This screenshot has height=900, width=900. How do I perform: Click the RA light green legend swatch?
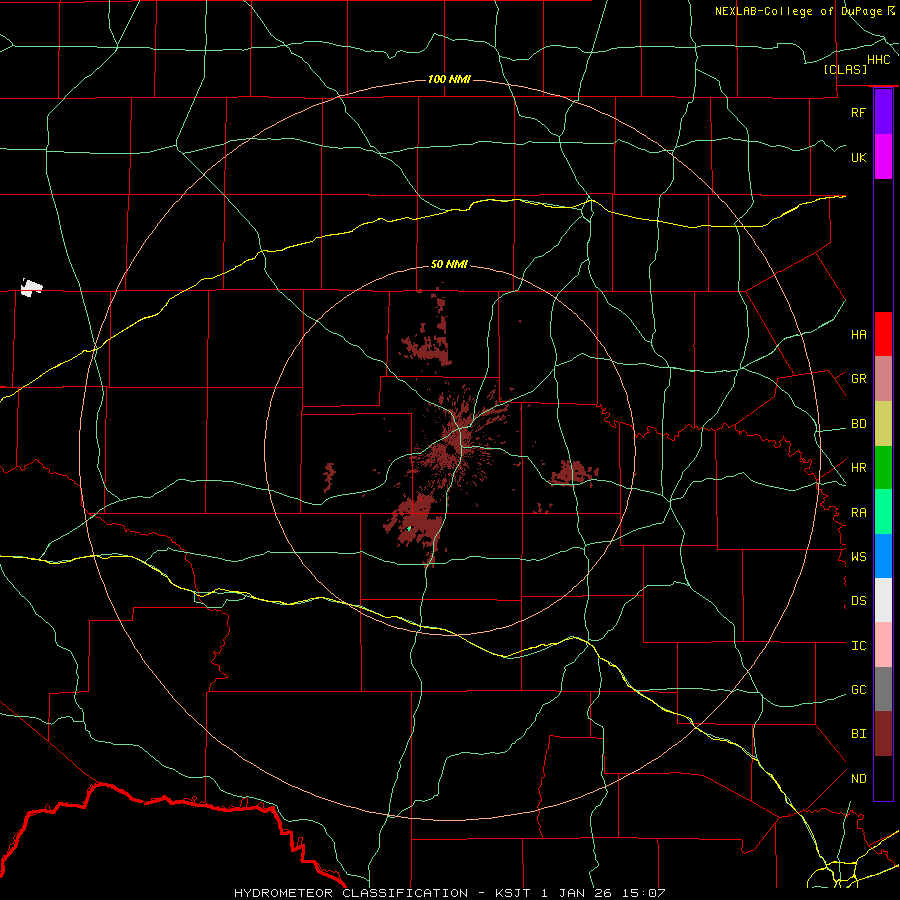click(x=883, y=512)
